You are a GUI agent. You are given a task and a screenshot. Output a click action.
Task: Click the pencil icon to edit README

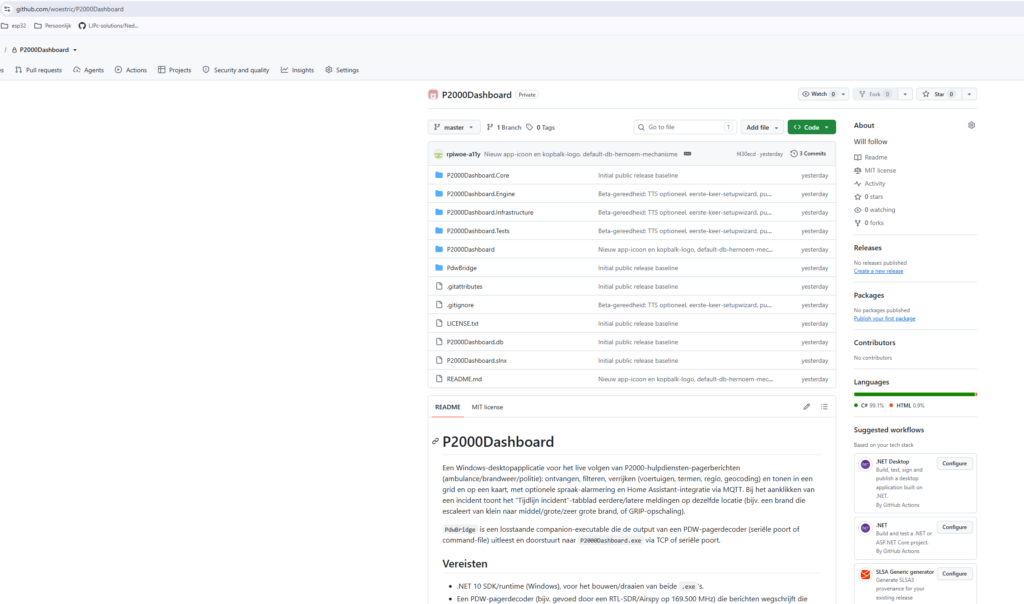pos(807,407)
